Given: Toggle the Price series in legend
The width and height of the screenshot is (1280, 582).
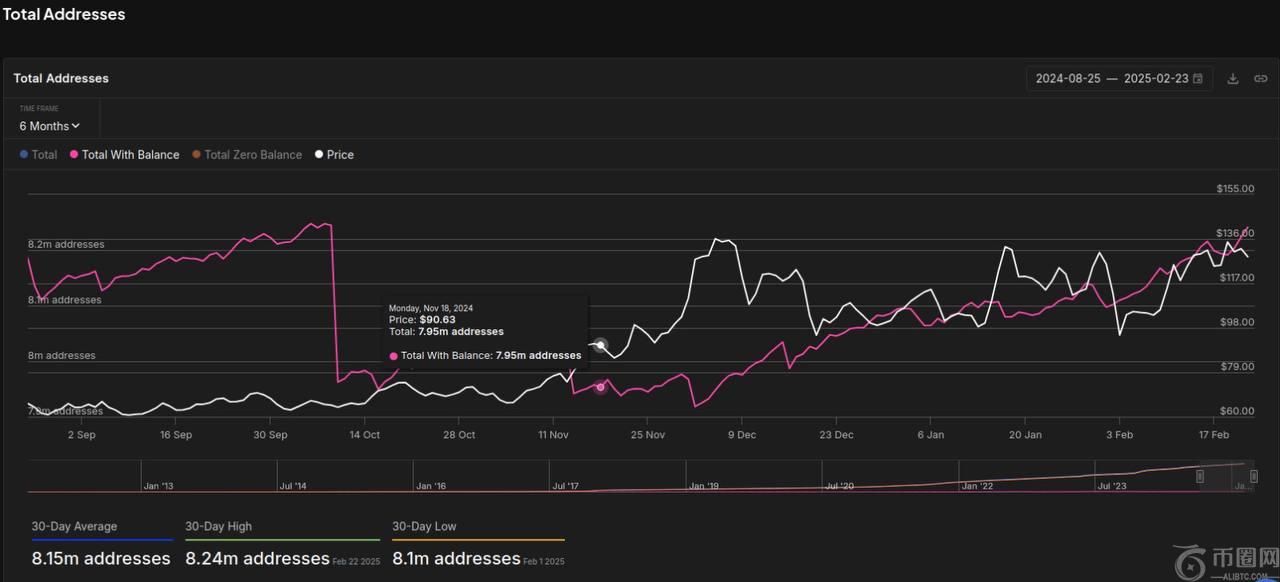Looking at the screenshot, I should [x=334, y=155].
